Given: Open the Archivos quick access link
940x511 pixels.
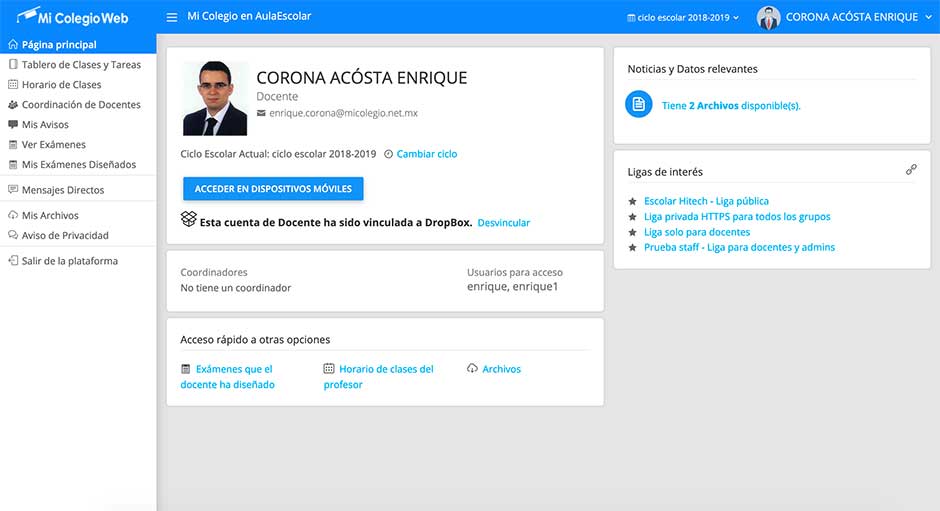Looking at the screenshot, I should point(501,369).
